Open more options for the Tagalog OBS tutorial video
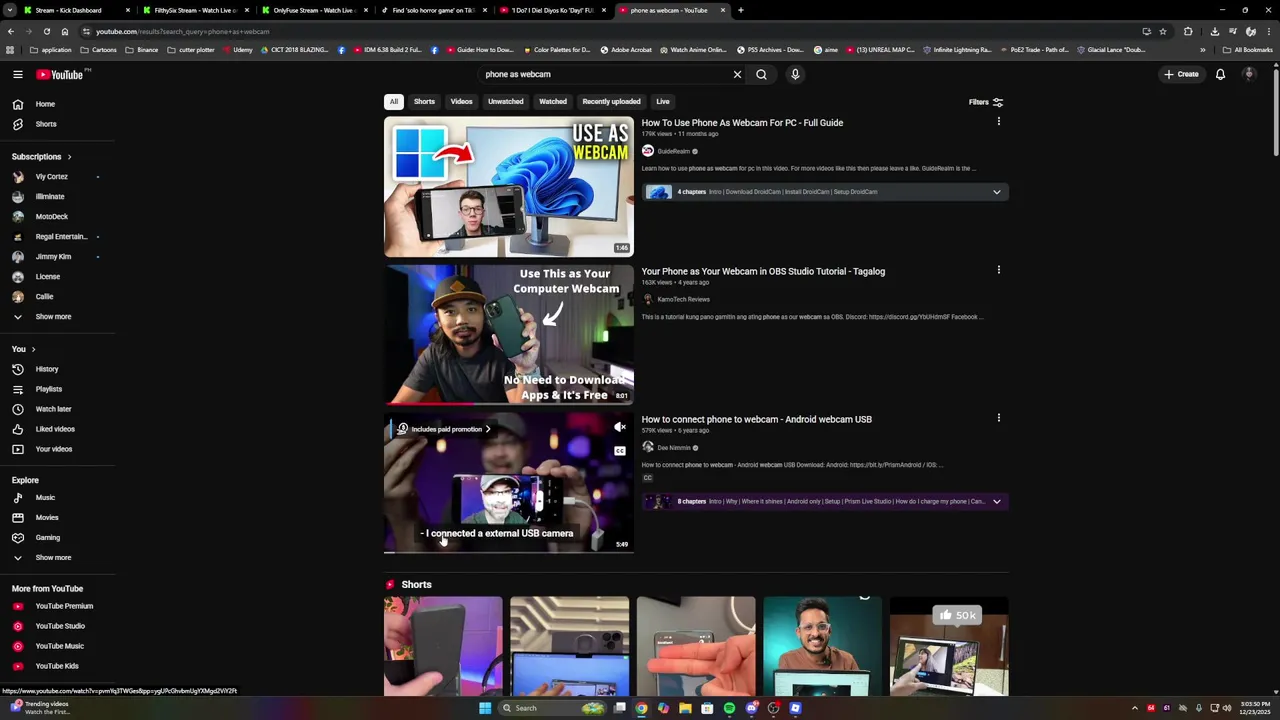 click(998, 270)
